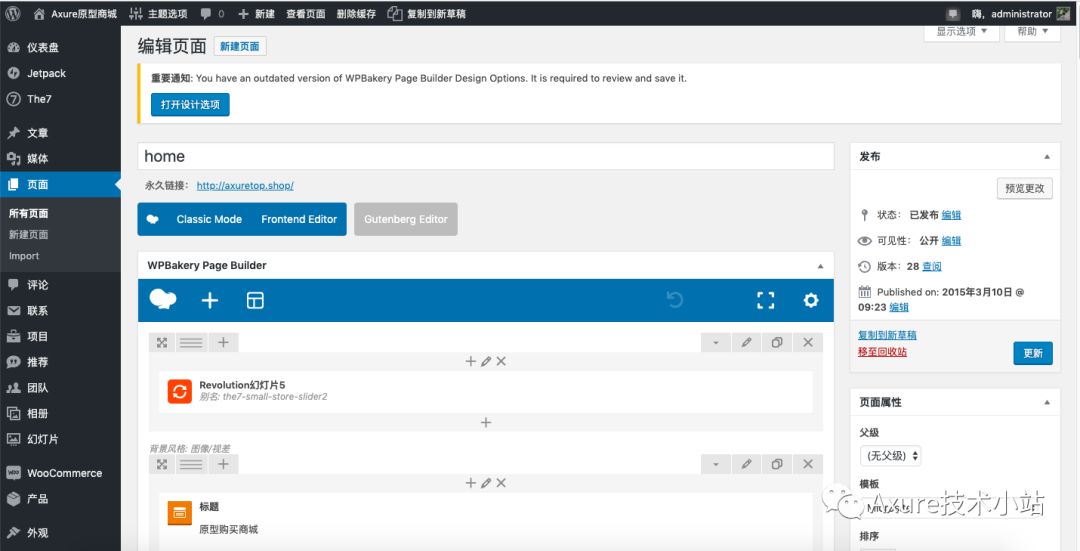Image resolution: width=1080 pixels, height=551 pixels.
Task: Launch the Frontend Editor
Action: [299, 219]
